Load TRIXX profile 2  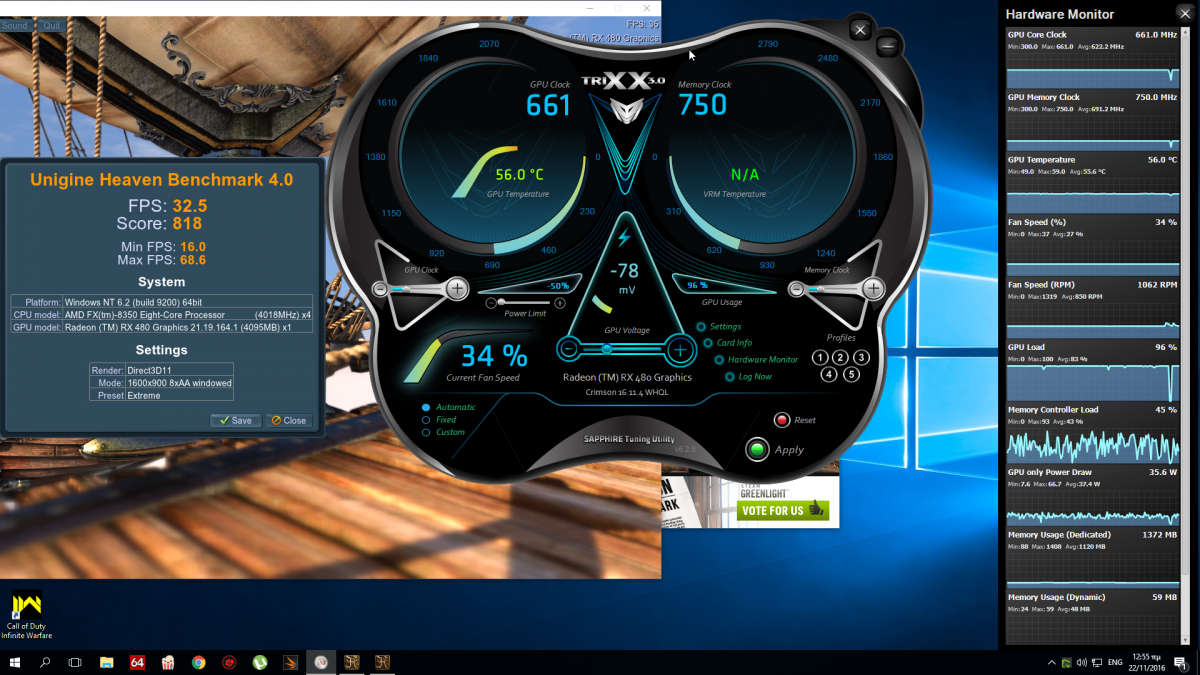pyautogui.click(x=841, y=357)
